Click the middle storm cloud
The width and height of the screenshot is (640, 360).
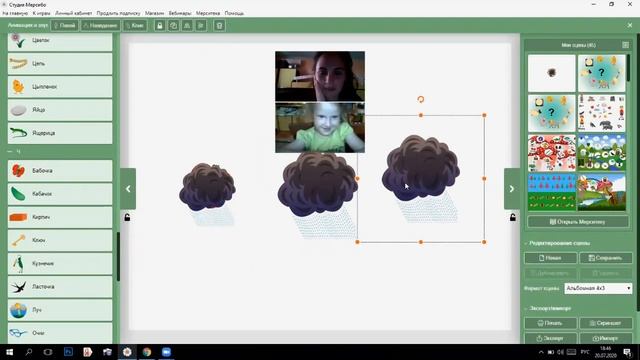click(318, 184)
